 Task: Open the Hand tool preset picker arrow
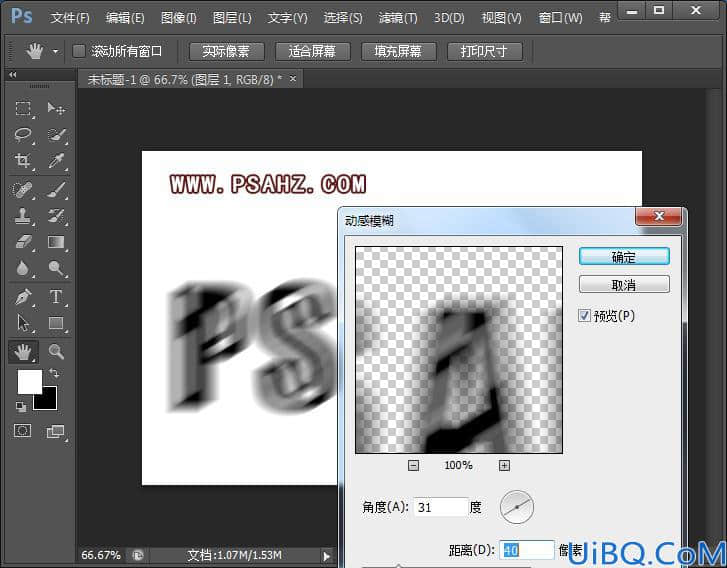[56, 51]
